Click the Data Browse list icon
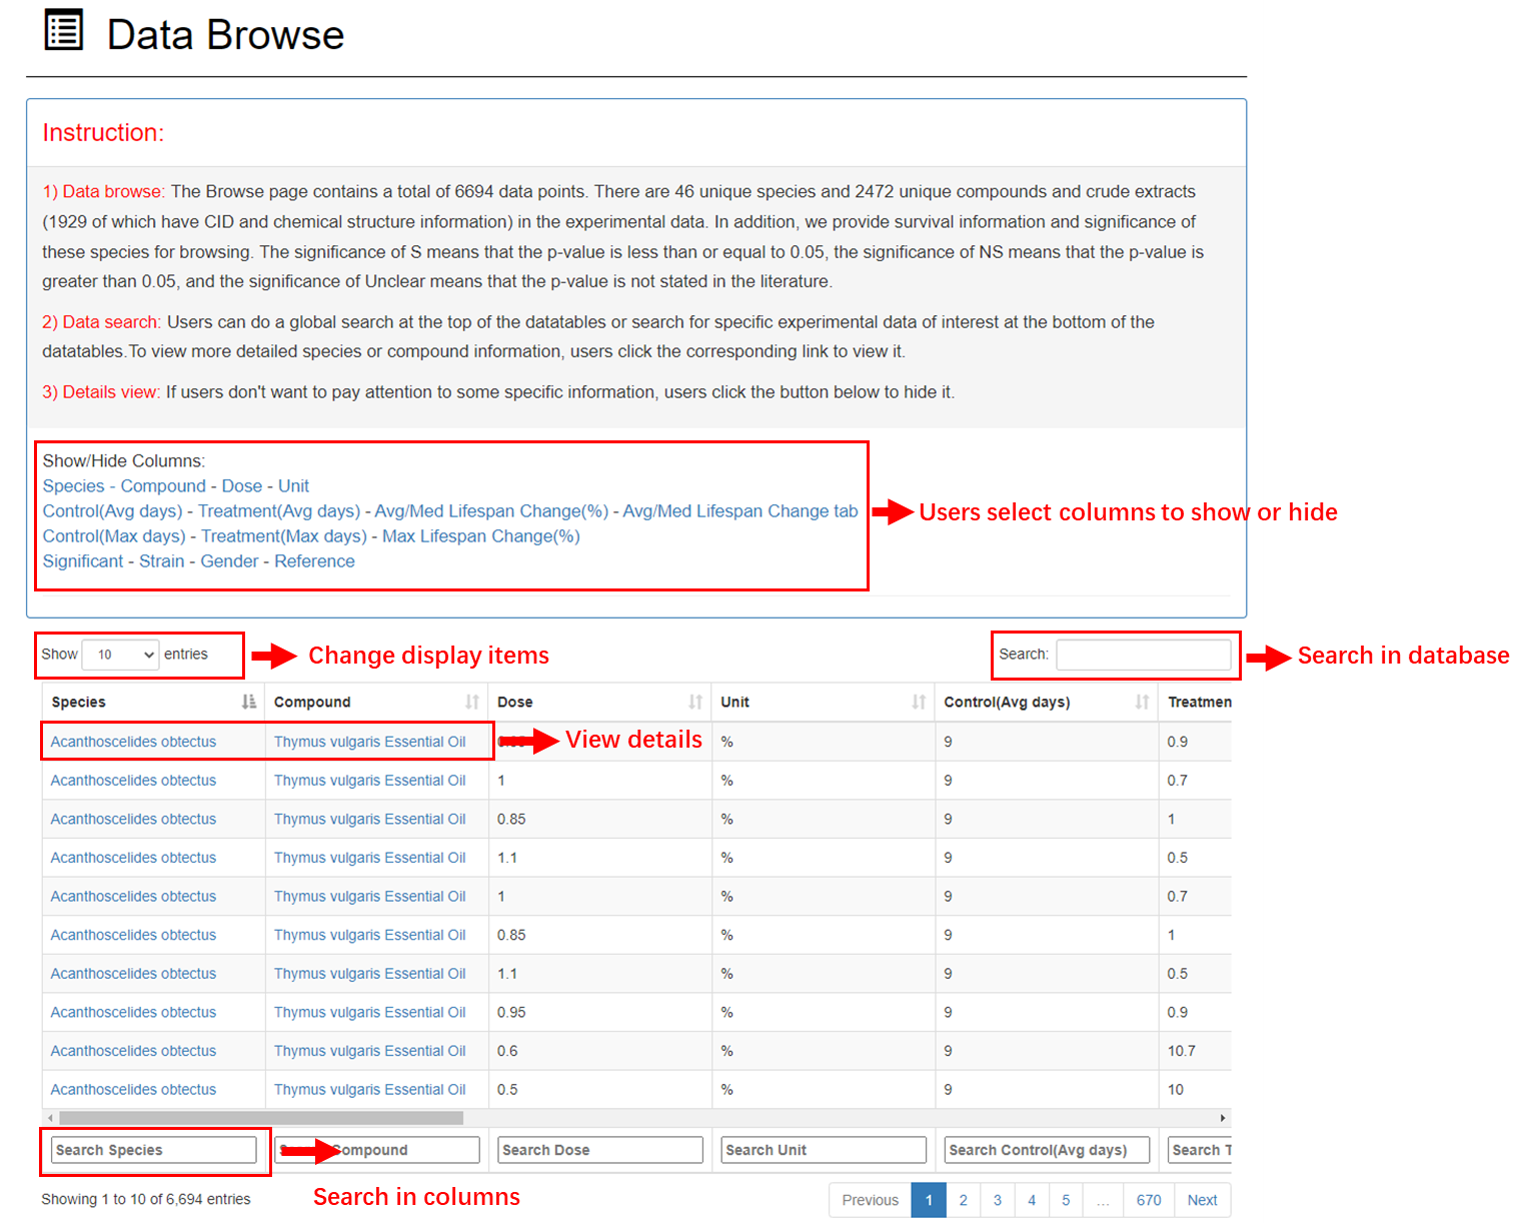1528x1227 pixels. pyautogui.click(x=64, y=31)
